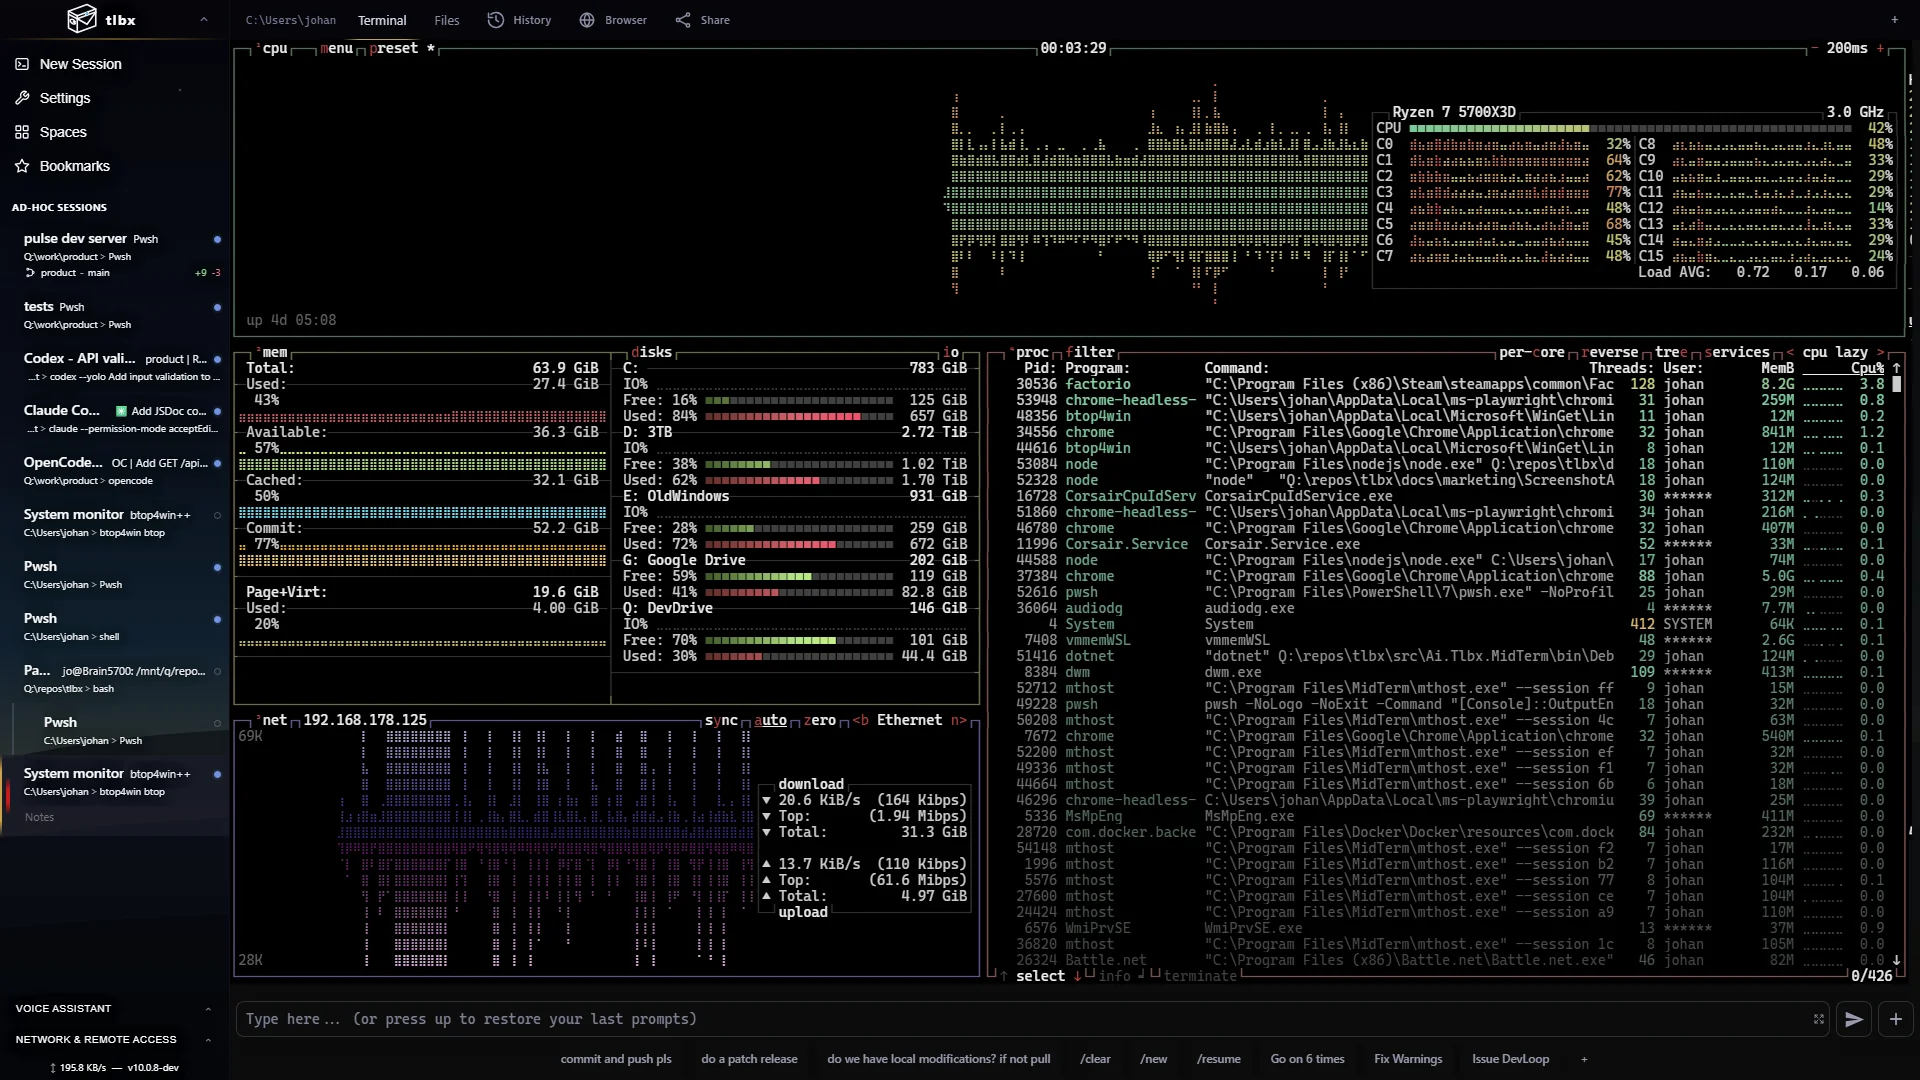This screenshot has height=1080, width=1920.
Task: Increase update interval with plus beside 200ms
Action: [x=1880, y=48]
